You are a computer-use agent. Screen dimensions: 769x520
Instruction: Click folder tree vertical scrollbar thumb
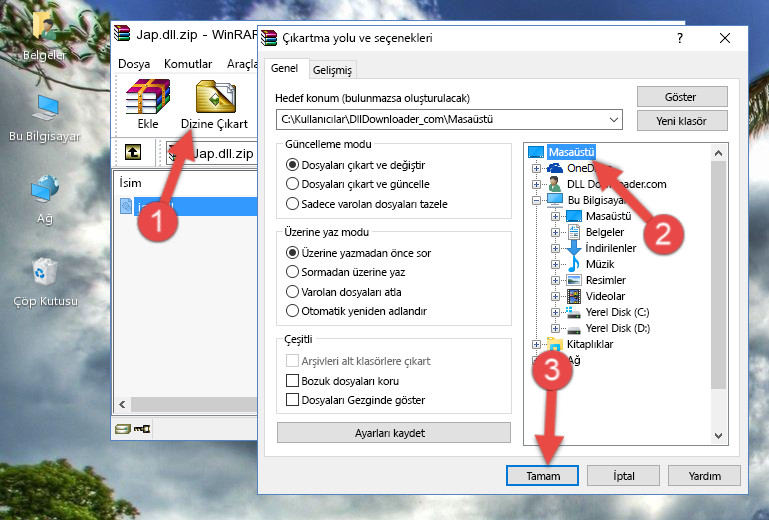(x=718, y=275)
